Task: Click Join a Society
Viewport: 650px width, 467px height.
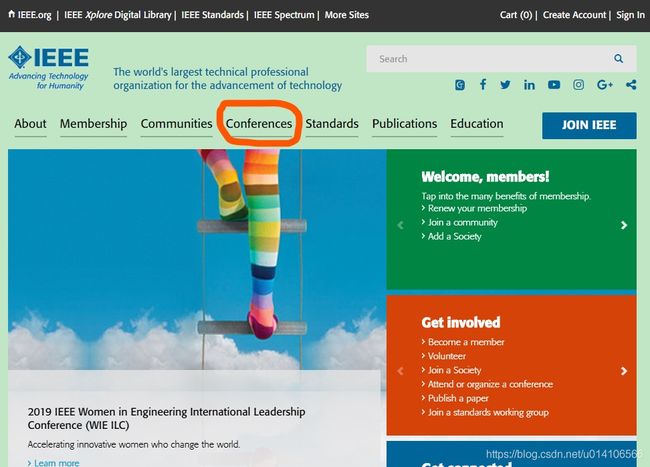Action: [454, 370]
